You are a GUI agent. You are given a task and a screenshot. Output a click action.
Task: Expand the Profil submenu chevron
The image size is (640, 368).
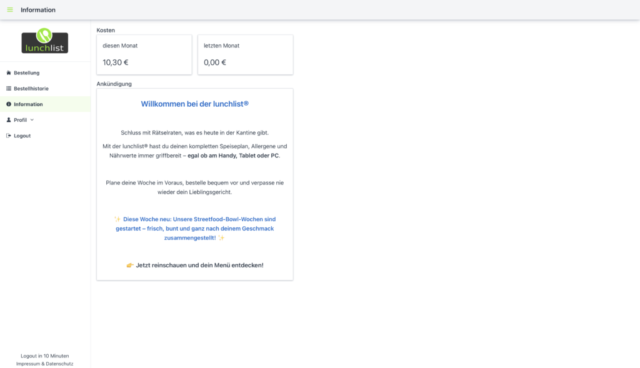tap(32, 120)
